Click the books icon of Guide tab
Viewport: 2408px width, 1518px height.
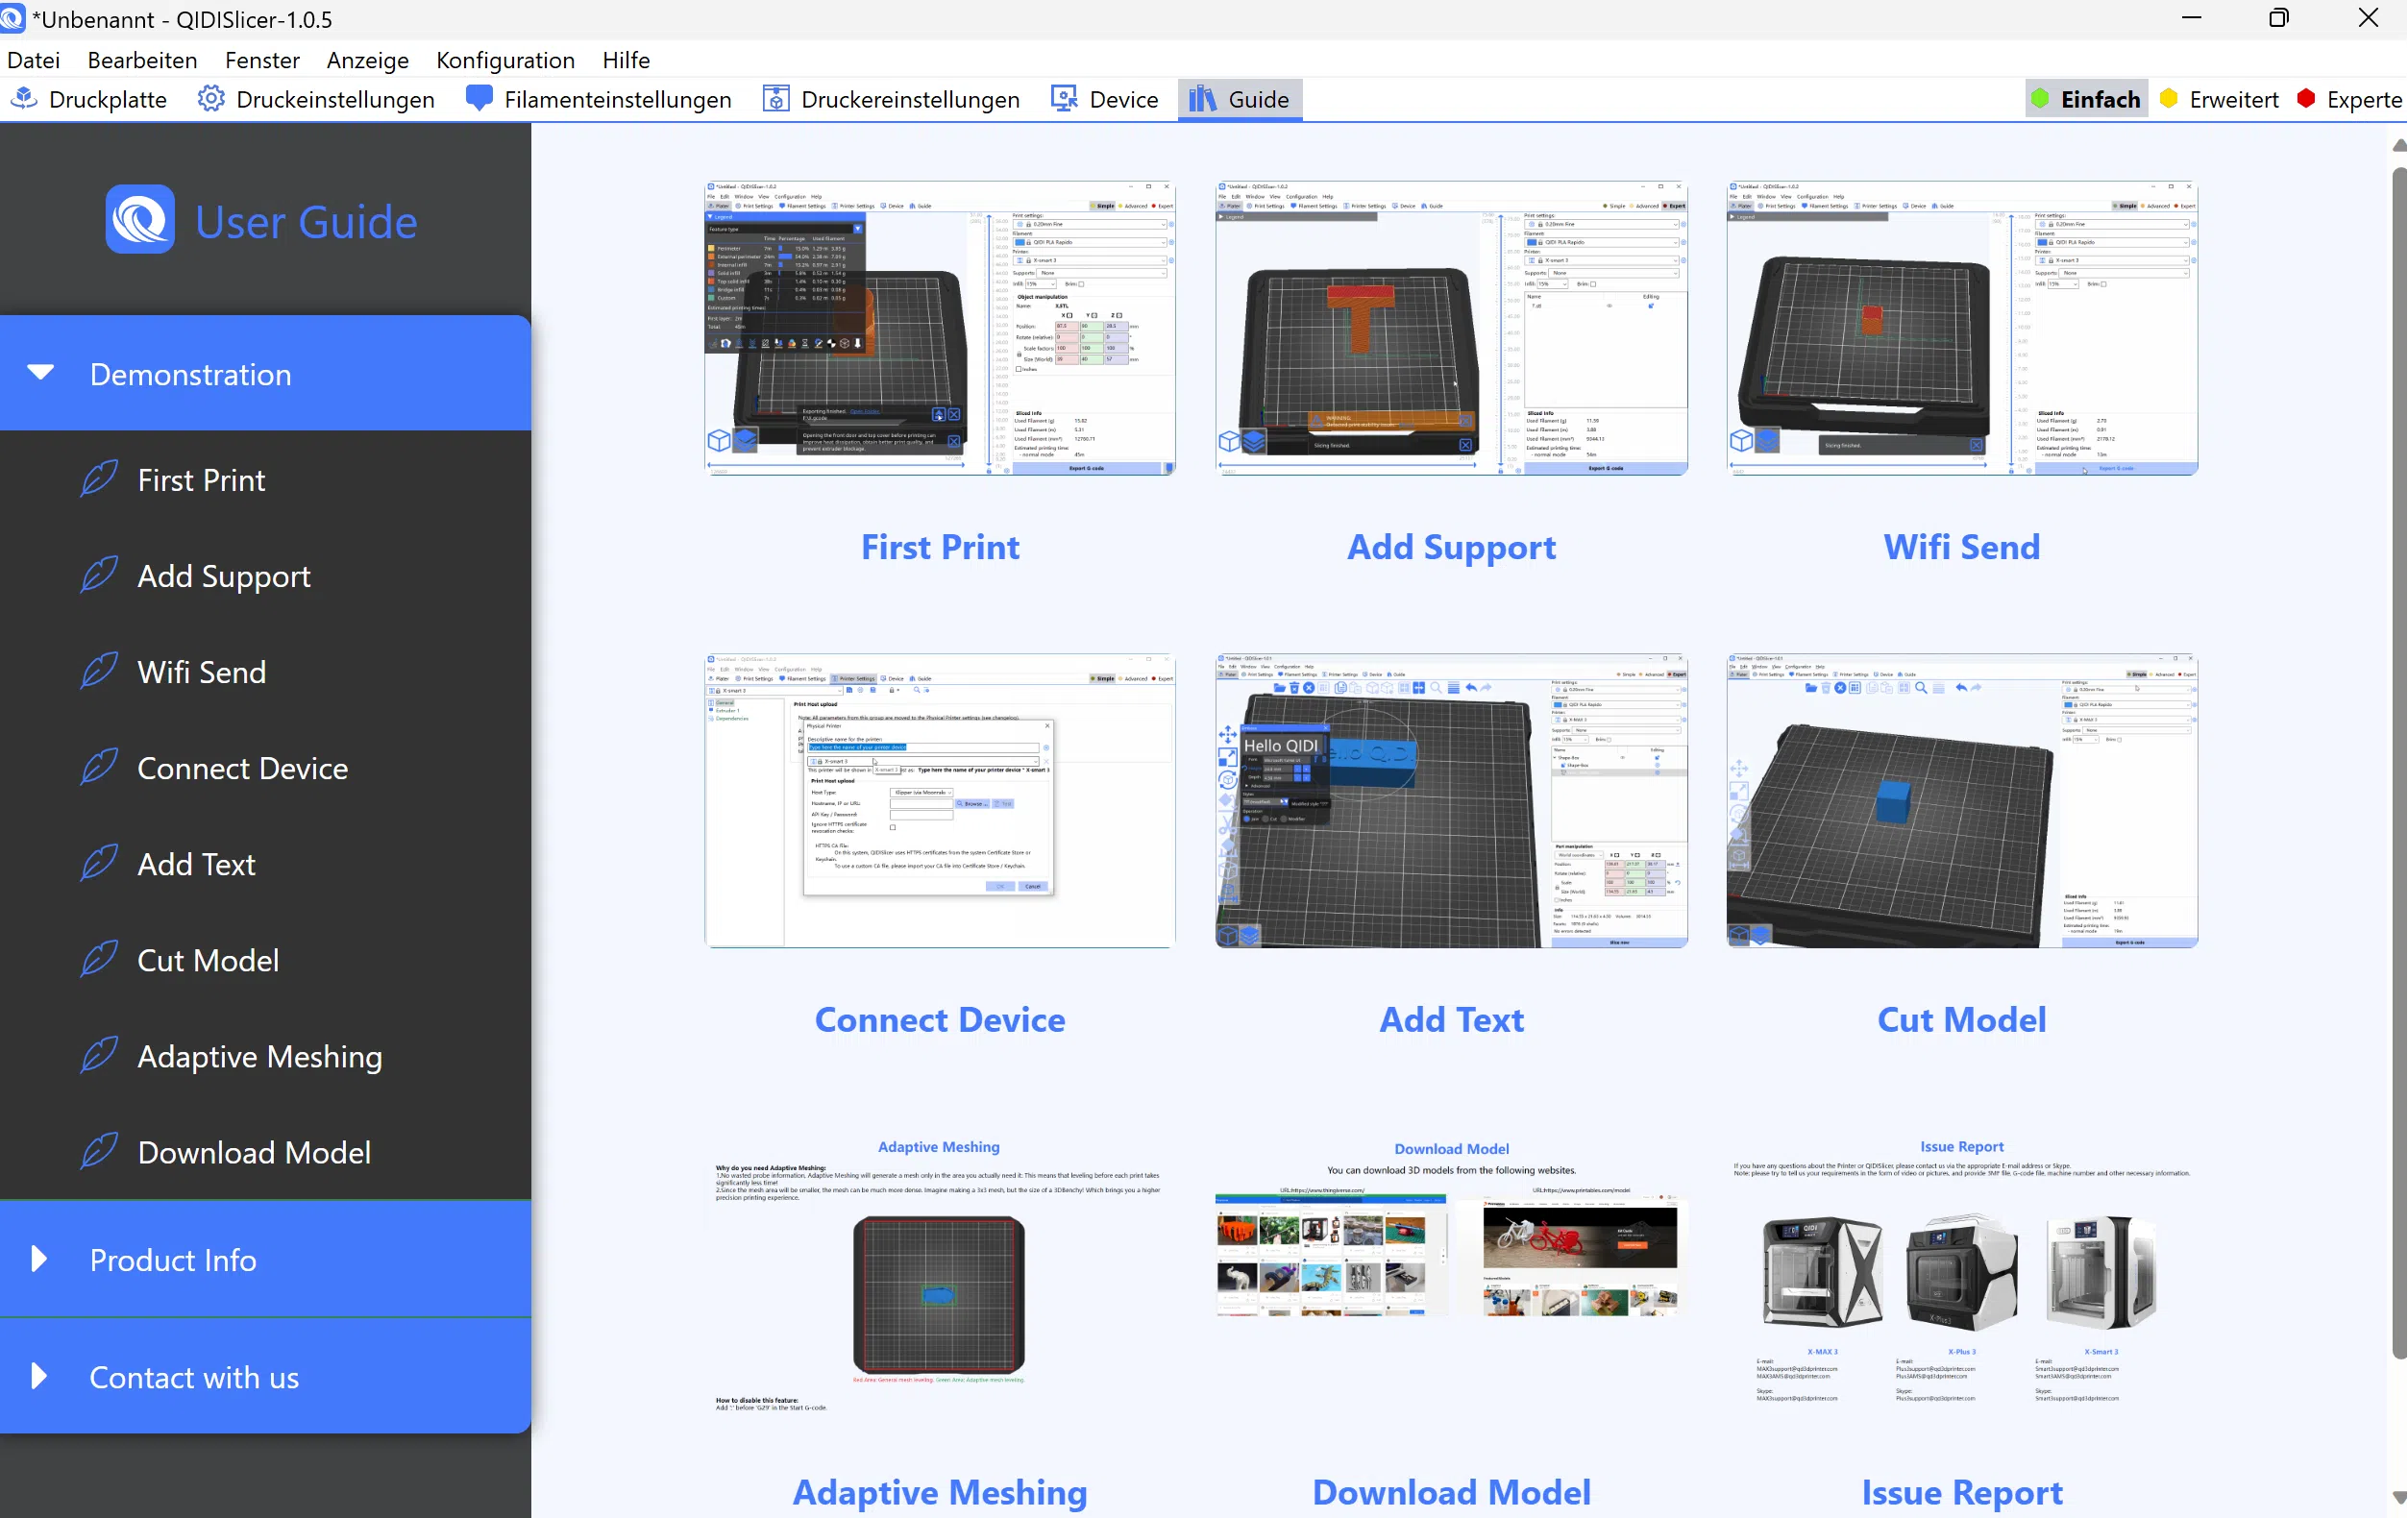[1202, 98]
